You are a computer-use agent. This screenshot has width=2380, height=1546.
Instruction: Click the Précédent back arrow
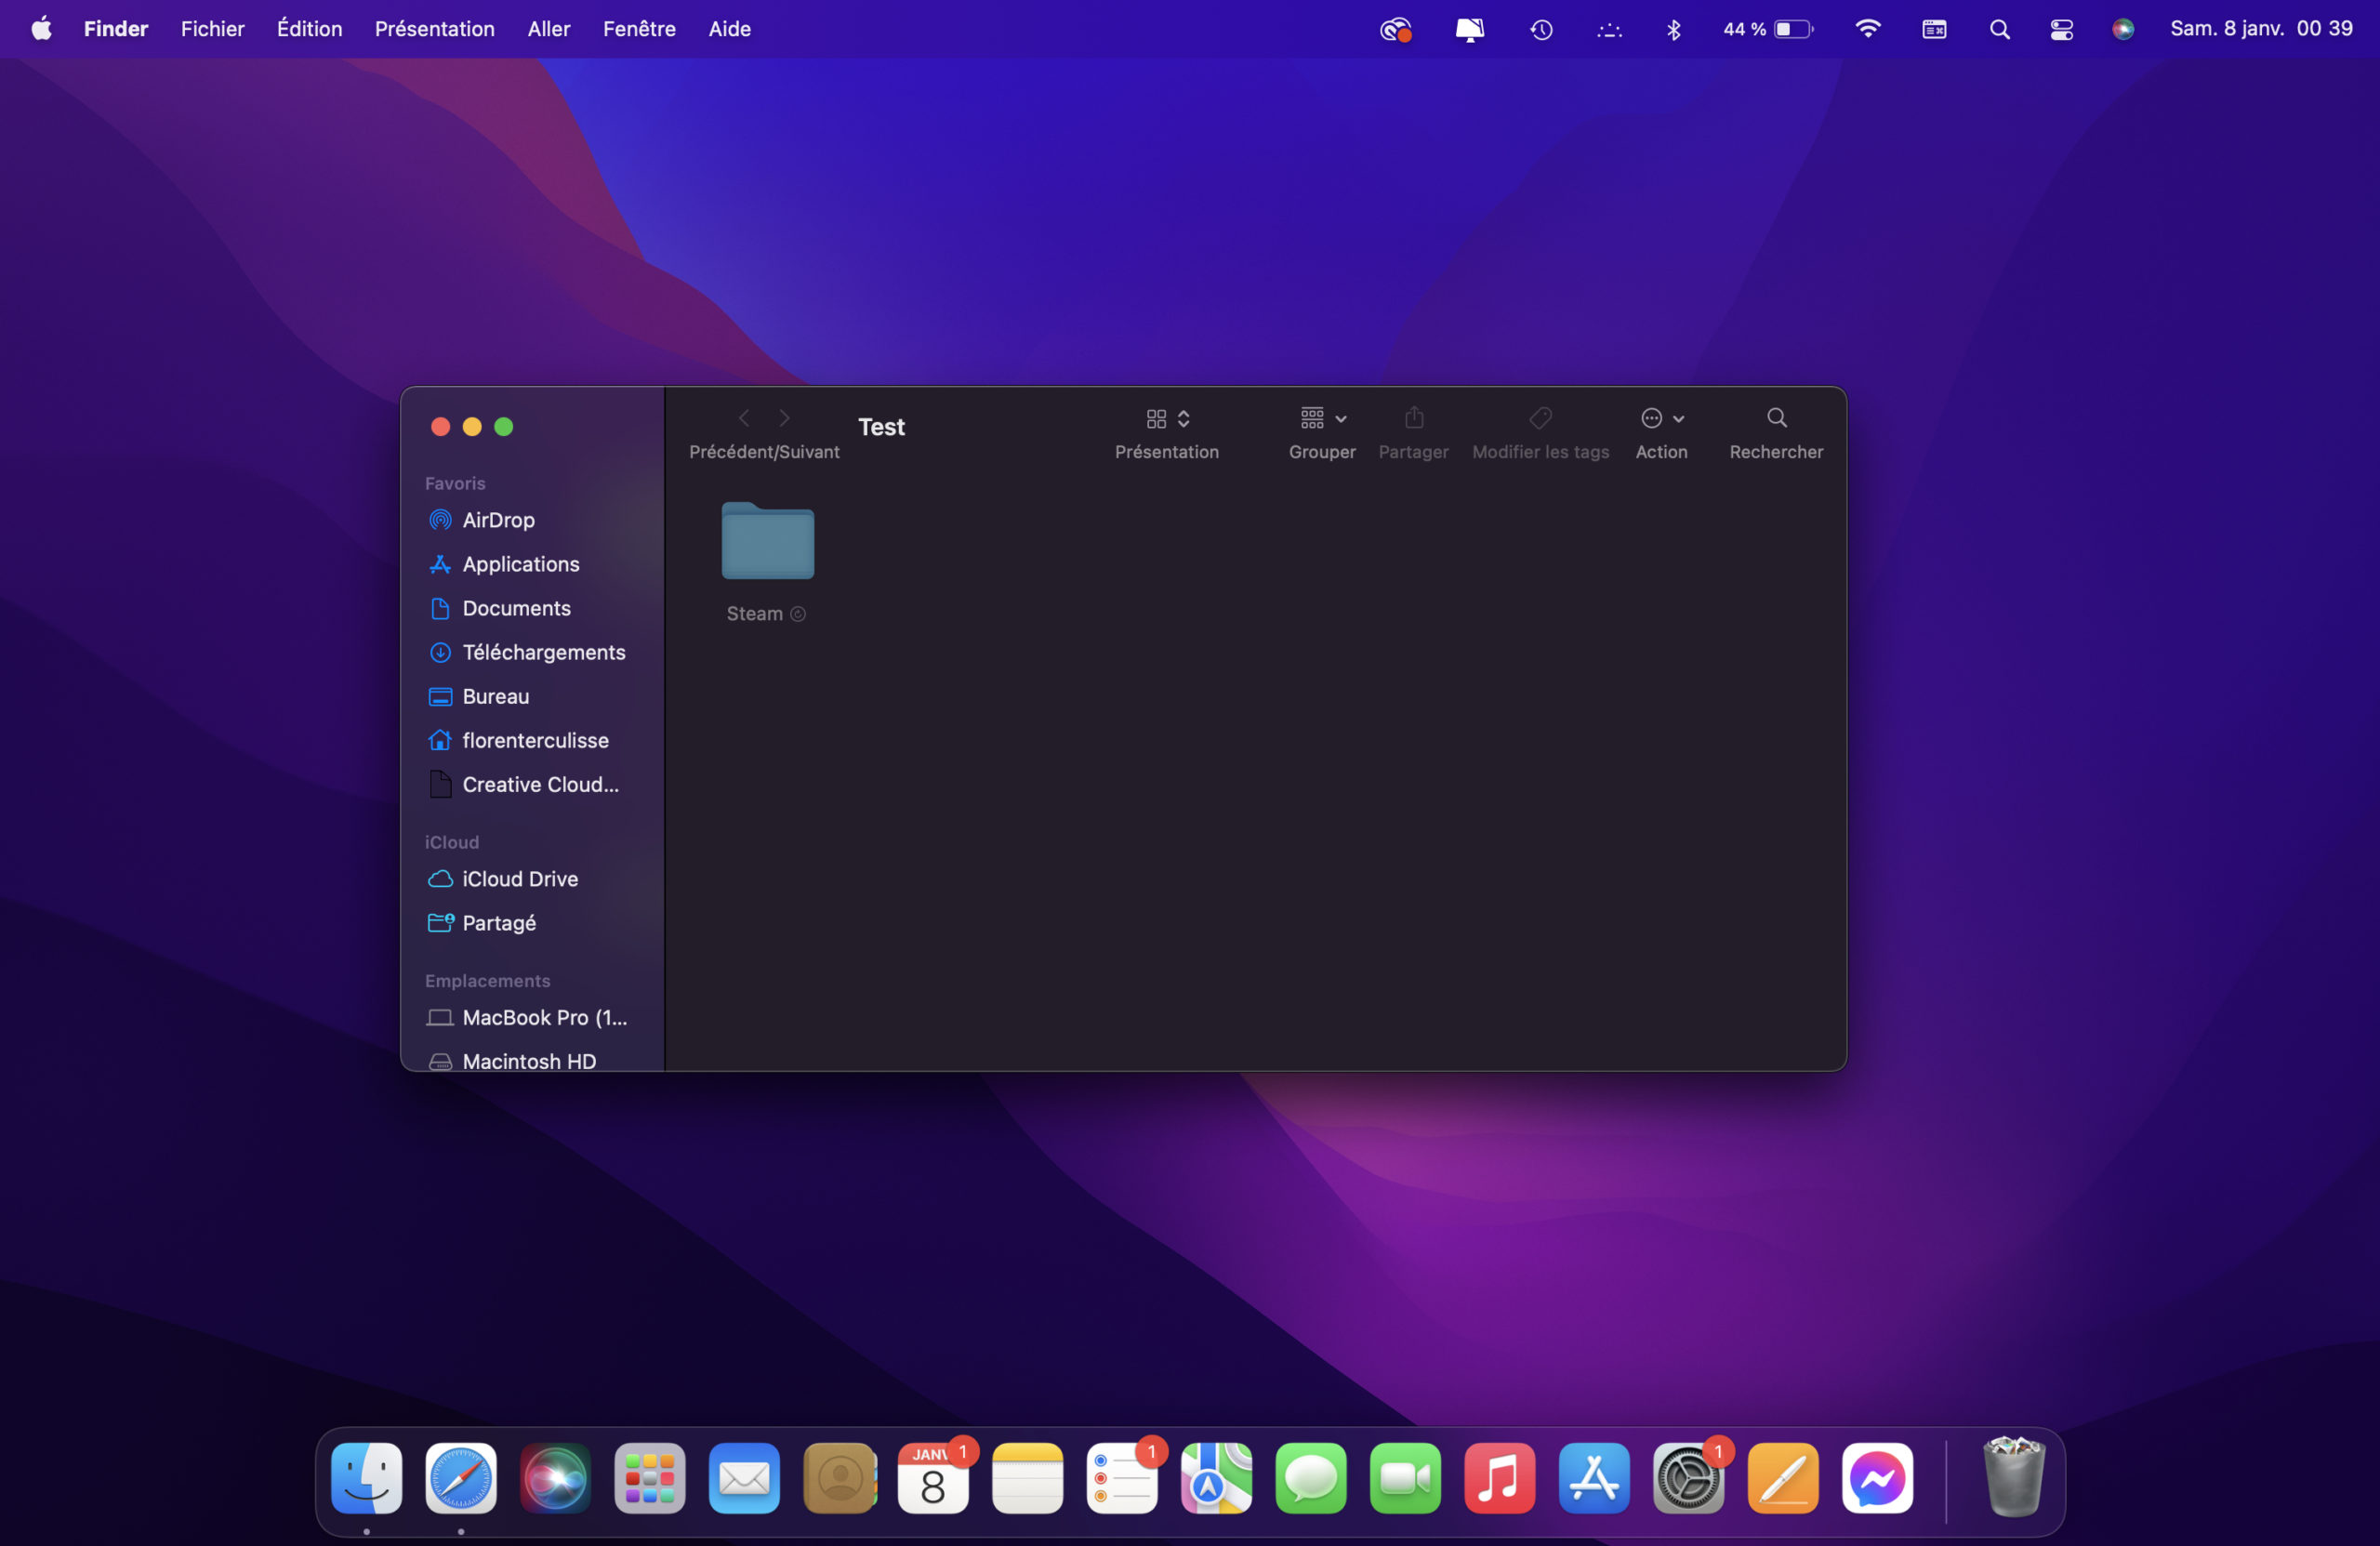click(744, 418)
